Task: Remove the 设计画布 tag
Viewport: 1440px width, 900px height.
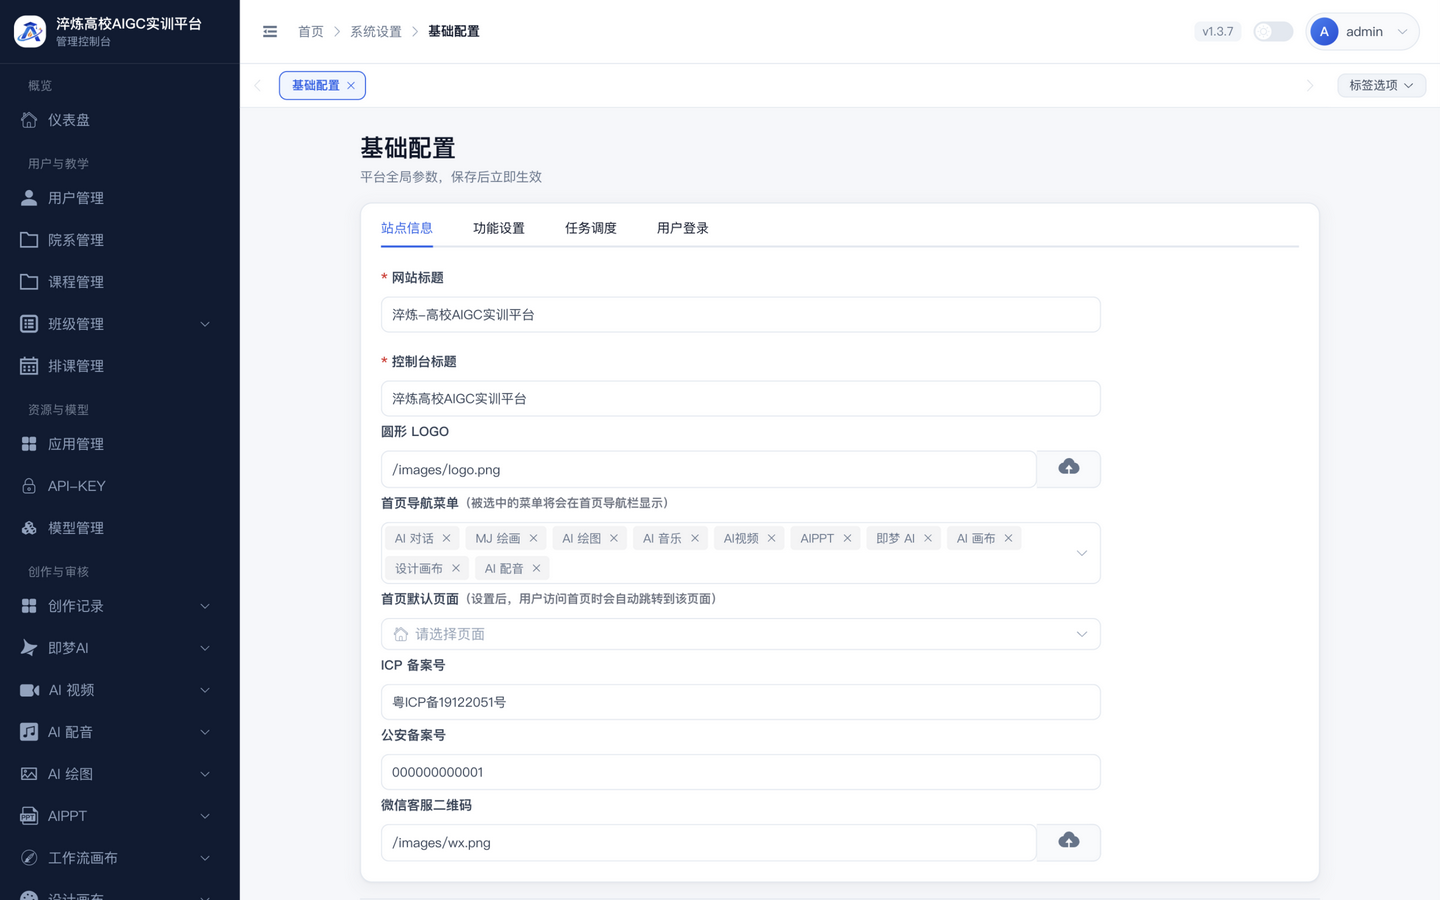Action: 456,568
